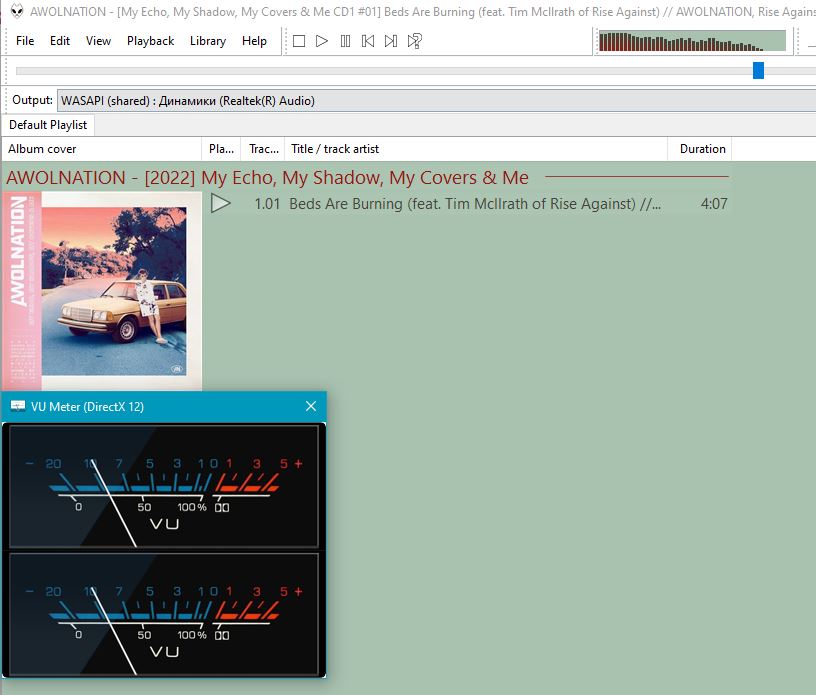The height and width of the screenshot is (695, 816).
Task: Click the random playback button
Action: coord(415,41)
